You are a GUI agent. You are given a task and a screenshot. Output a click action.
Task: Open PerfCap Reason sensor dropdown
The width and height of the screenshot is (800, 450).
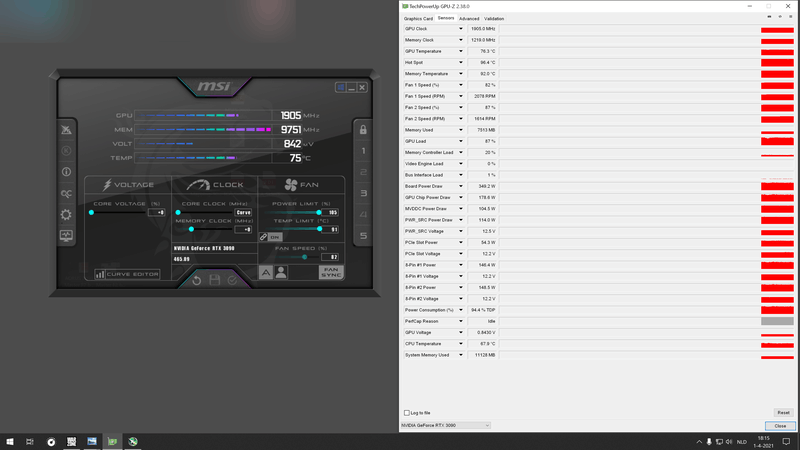(x=461, y=321)
